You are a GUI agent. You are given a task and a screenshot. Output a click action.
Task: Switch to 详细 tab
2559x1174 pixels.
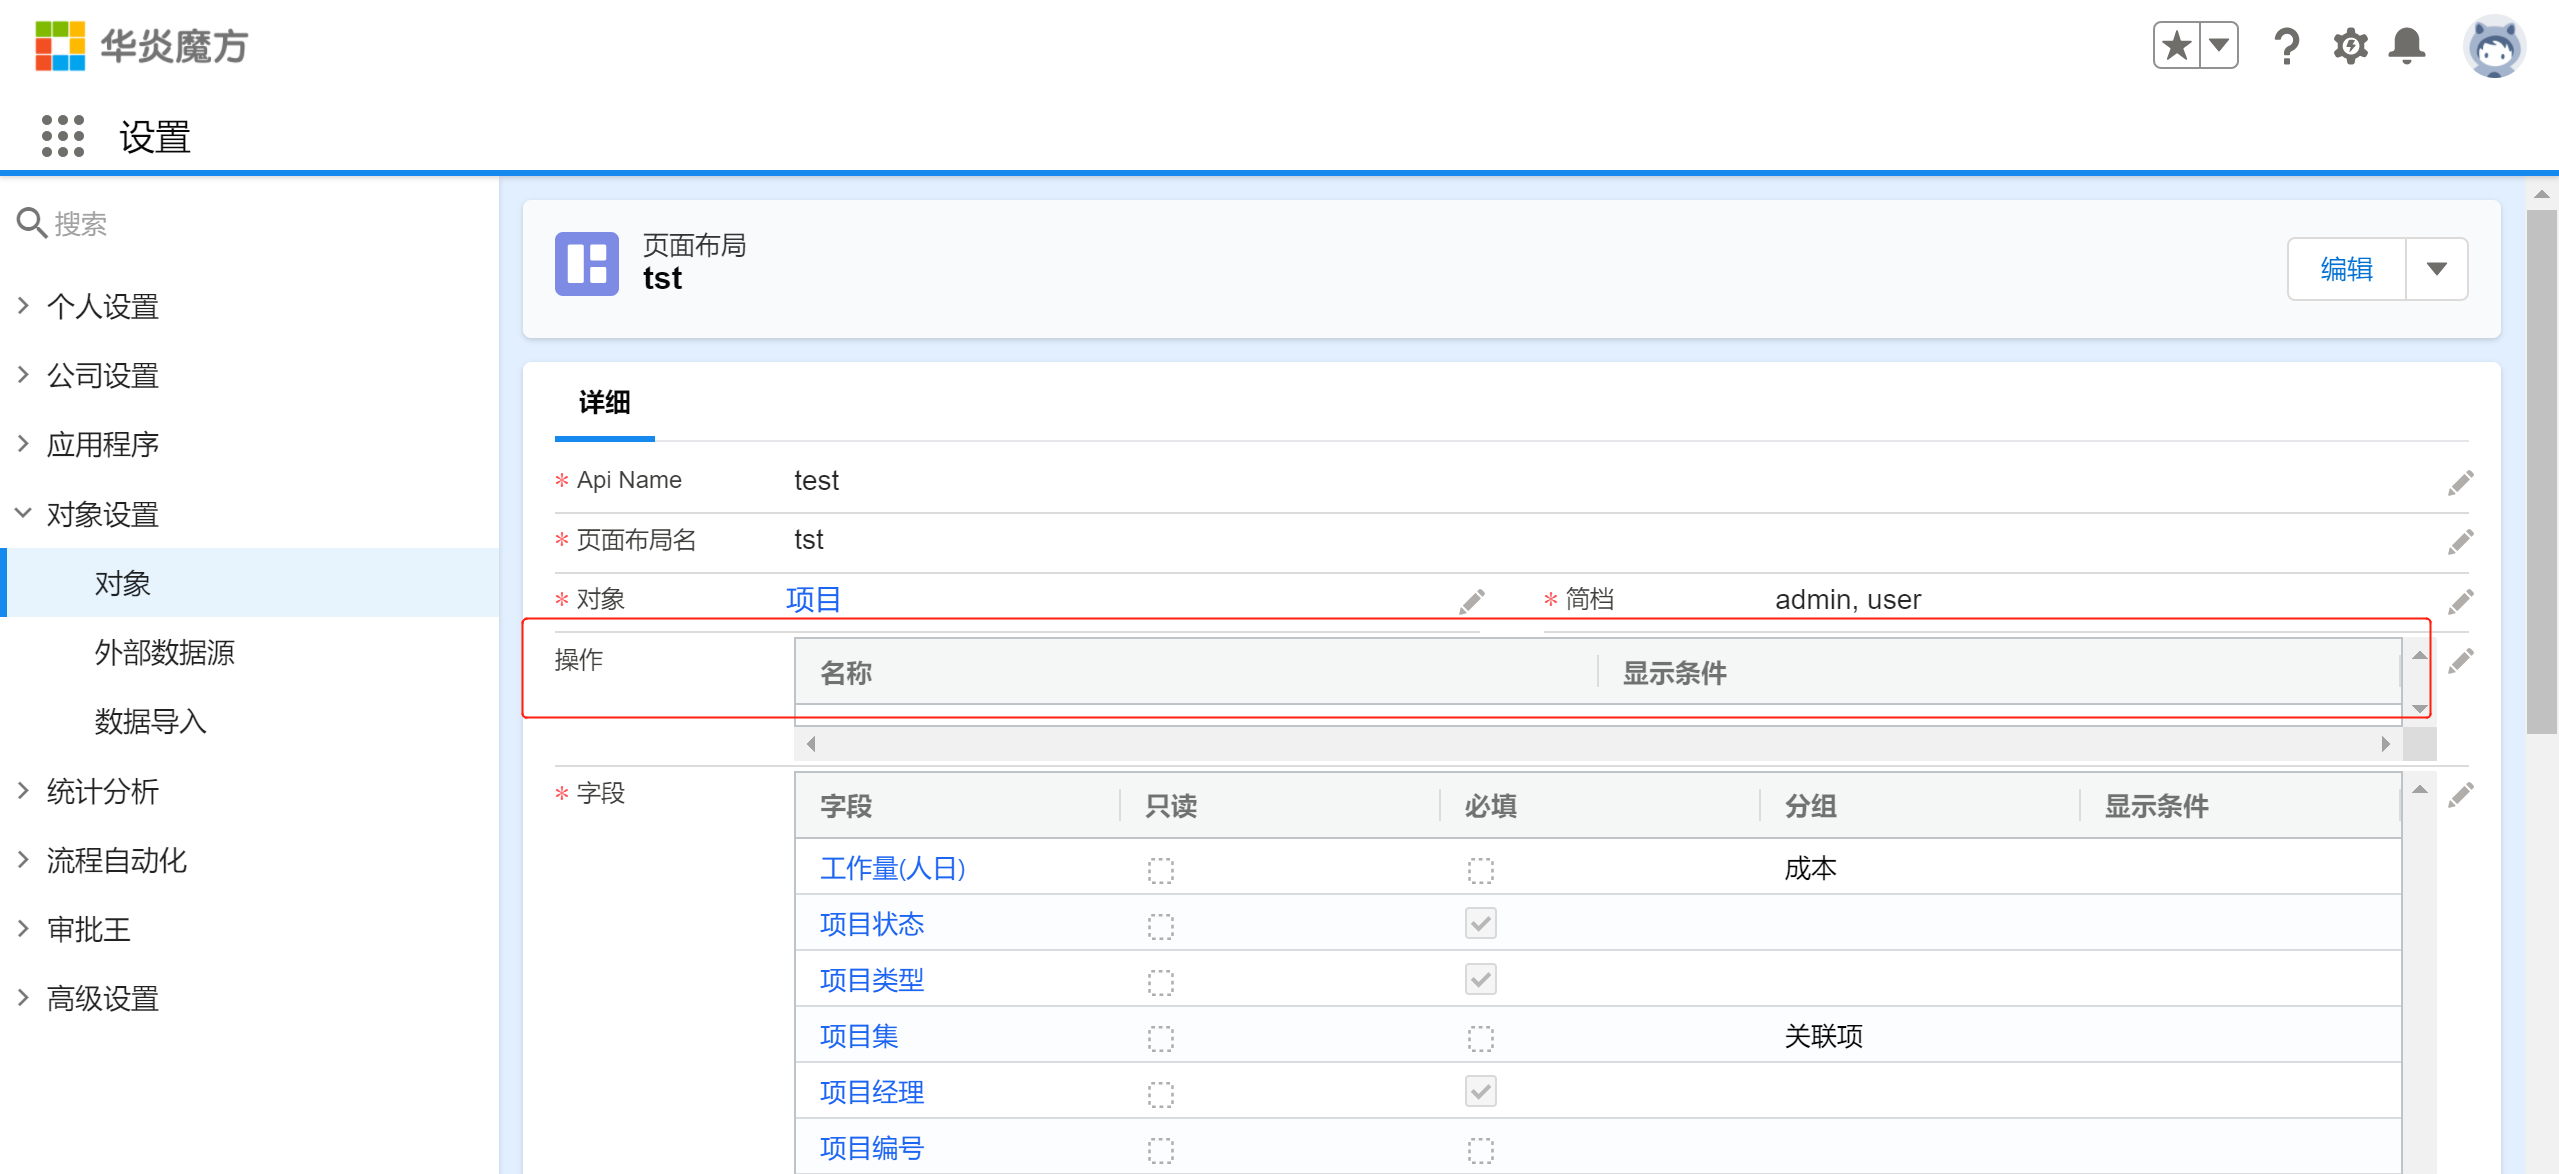tap(604, 403)
